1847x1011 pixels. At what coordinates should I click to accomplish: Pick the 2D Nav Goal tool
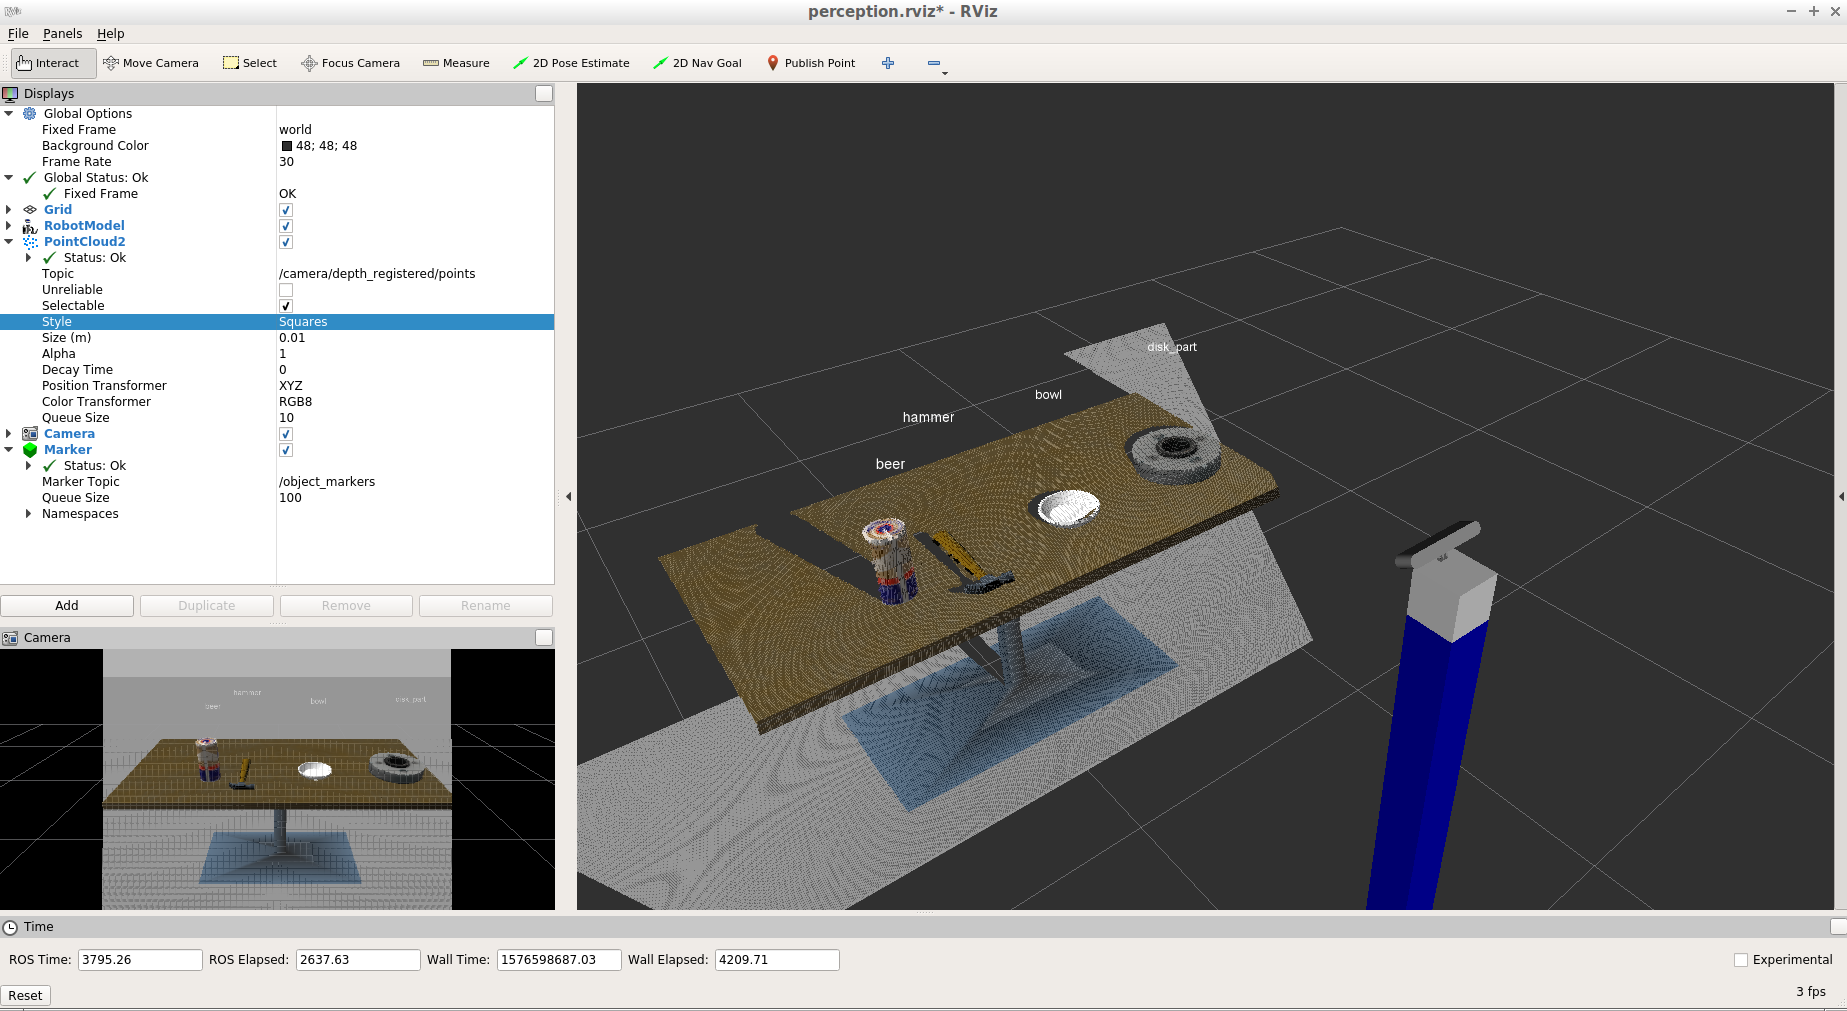[698, 63]
